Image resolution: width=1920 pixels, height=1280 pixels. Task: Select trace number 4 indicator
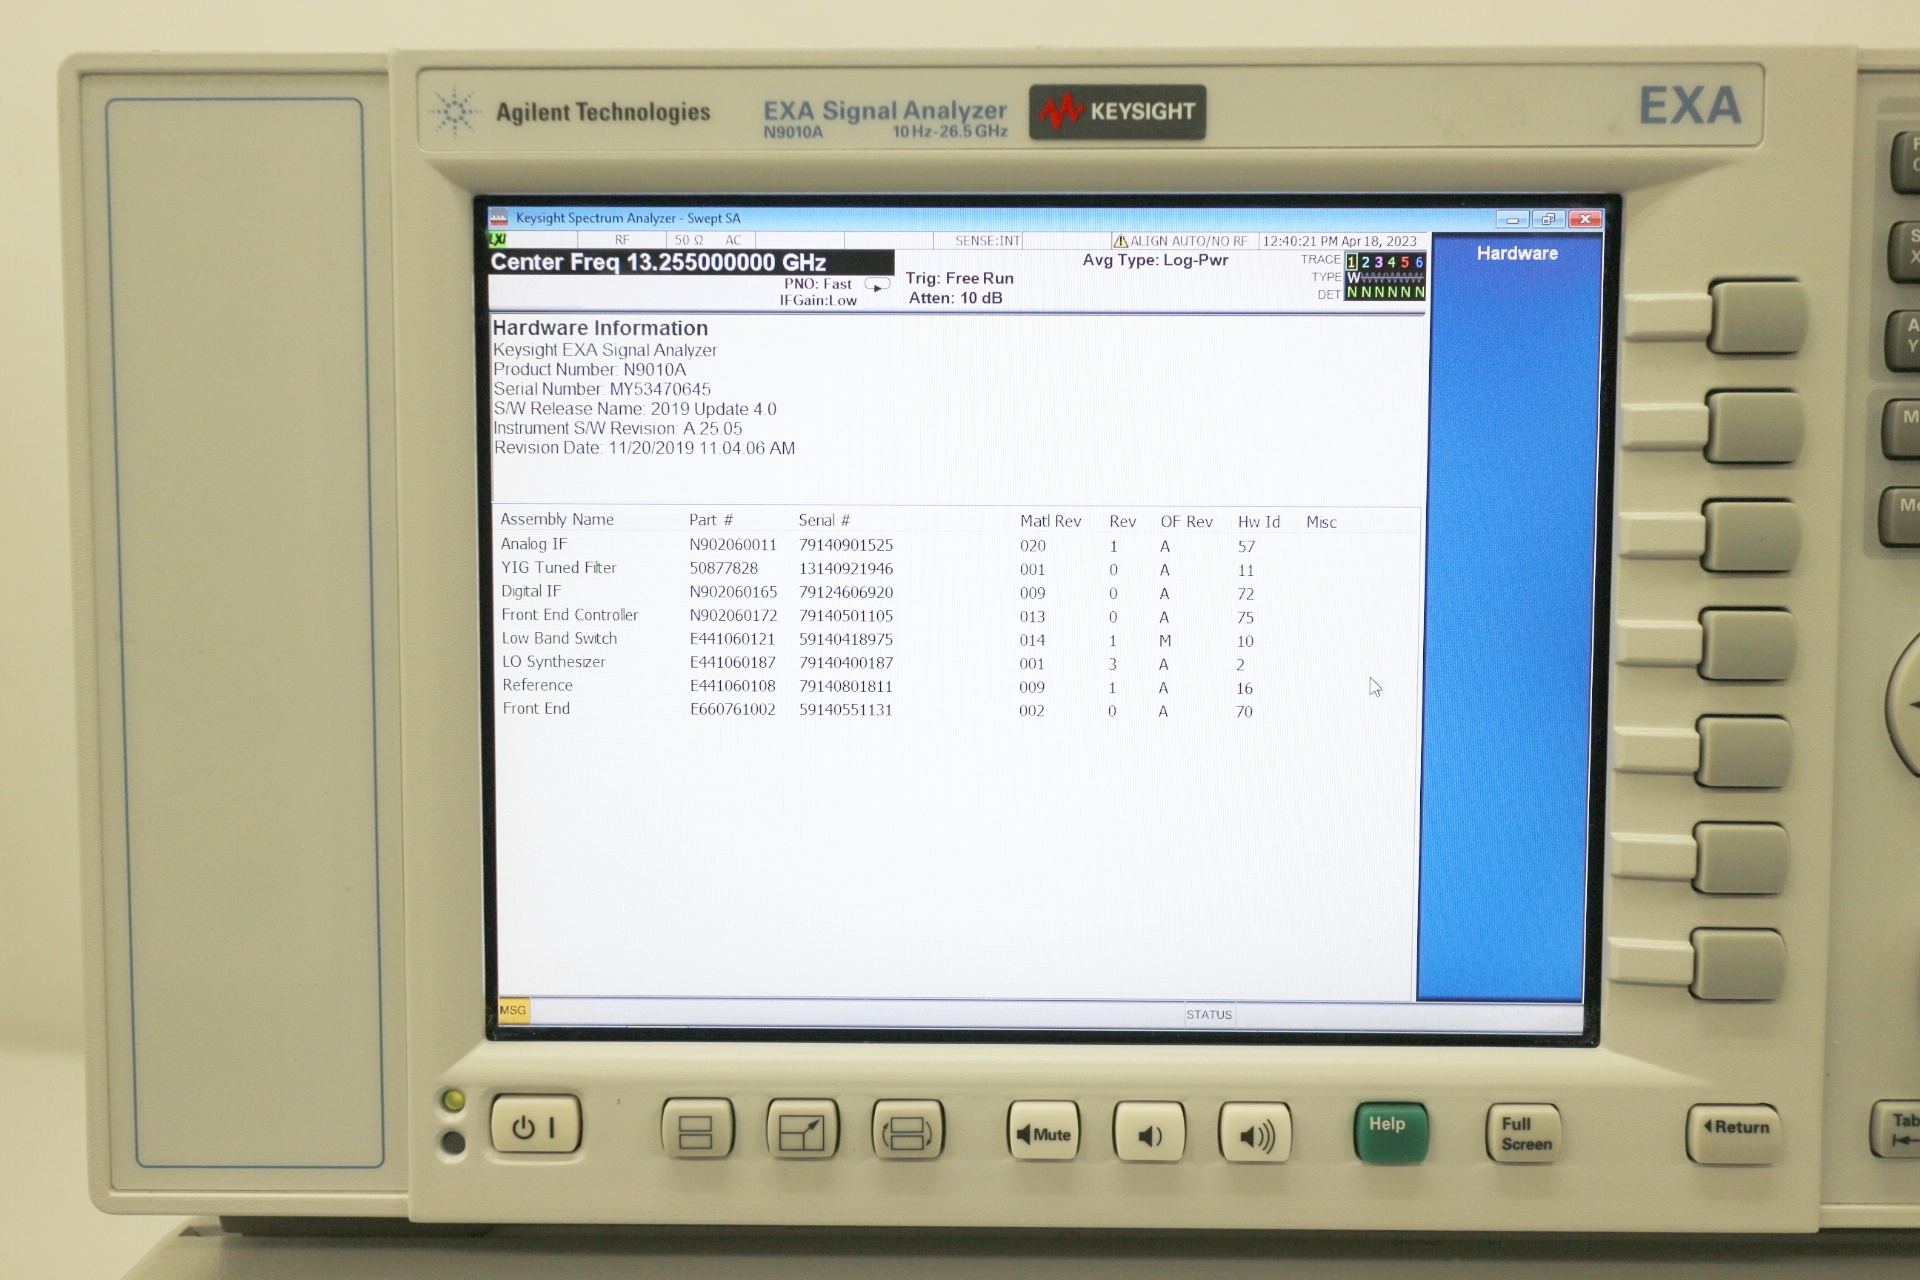(x=1391, y=262)
